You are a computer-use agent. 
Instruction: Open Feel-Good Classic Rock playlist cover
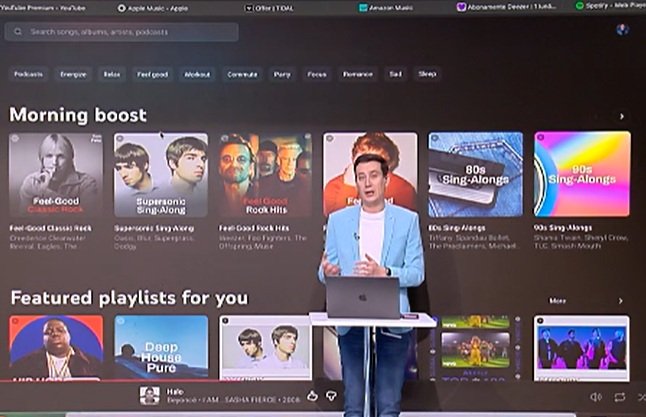pos(56,175)
